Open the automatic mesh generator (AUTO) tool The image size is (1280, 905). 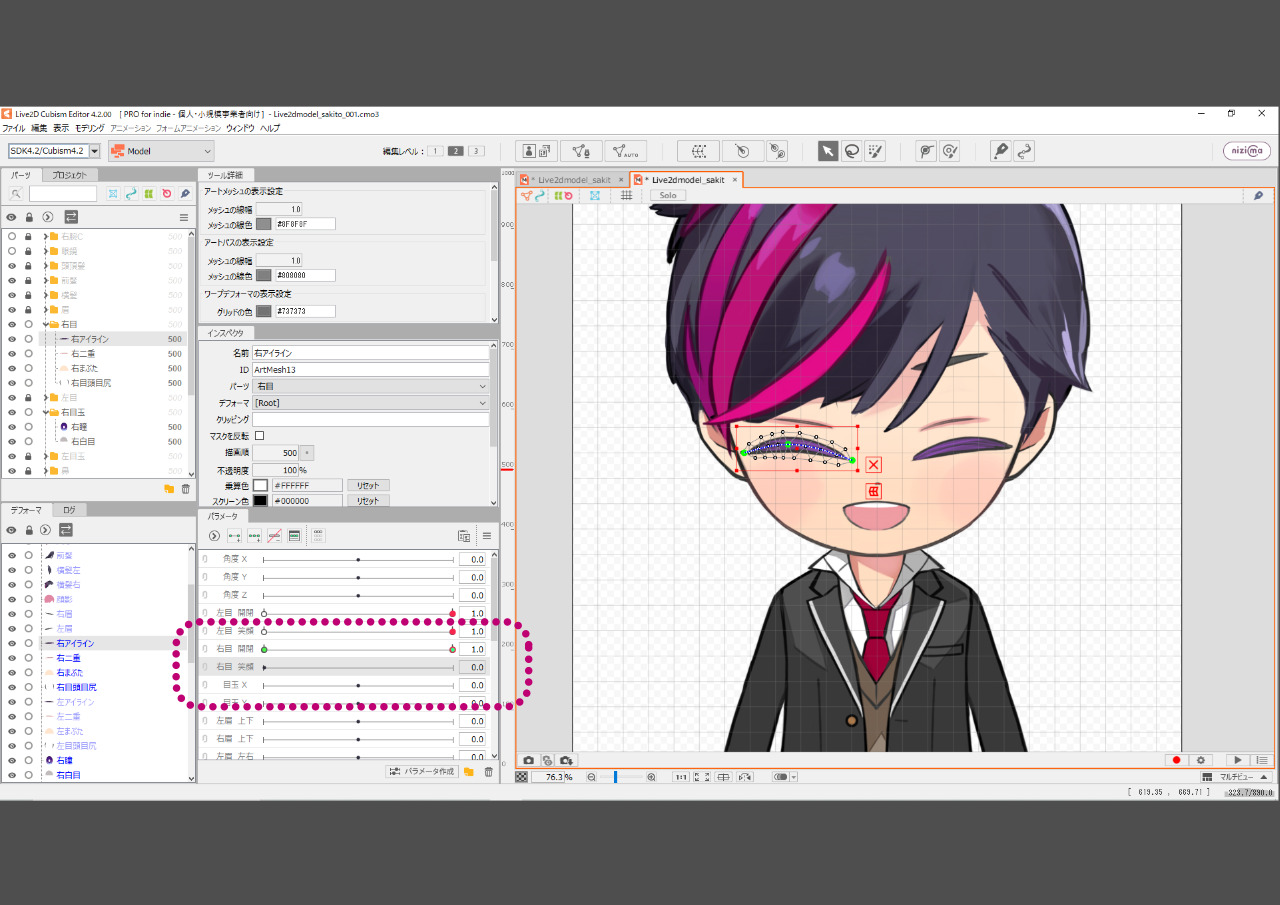625,151
